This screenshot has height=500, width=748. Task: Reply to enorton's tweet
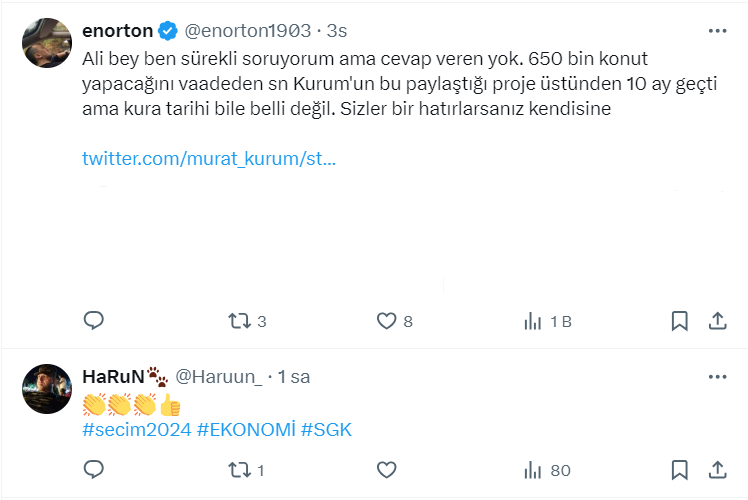click(x=94, y=321)
